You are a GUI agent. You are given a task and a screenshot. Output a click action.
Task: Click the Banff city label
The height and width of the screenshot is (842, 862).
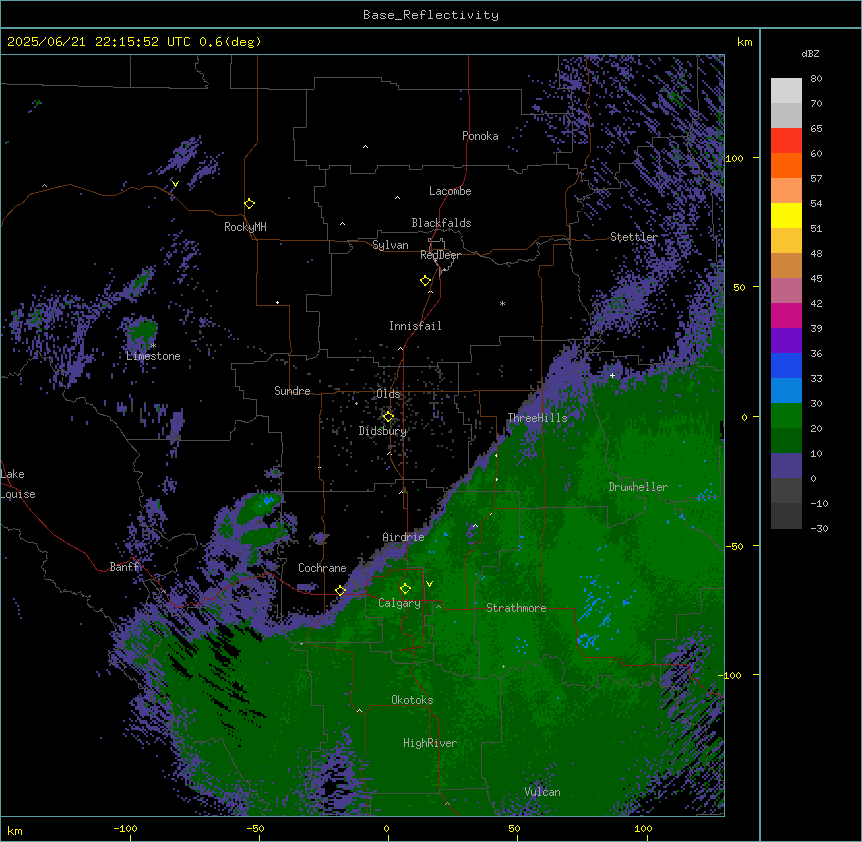pos(125,567)
